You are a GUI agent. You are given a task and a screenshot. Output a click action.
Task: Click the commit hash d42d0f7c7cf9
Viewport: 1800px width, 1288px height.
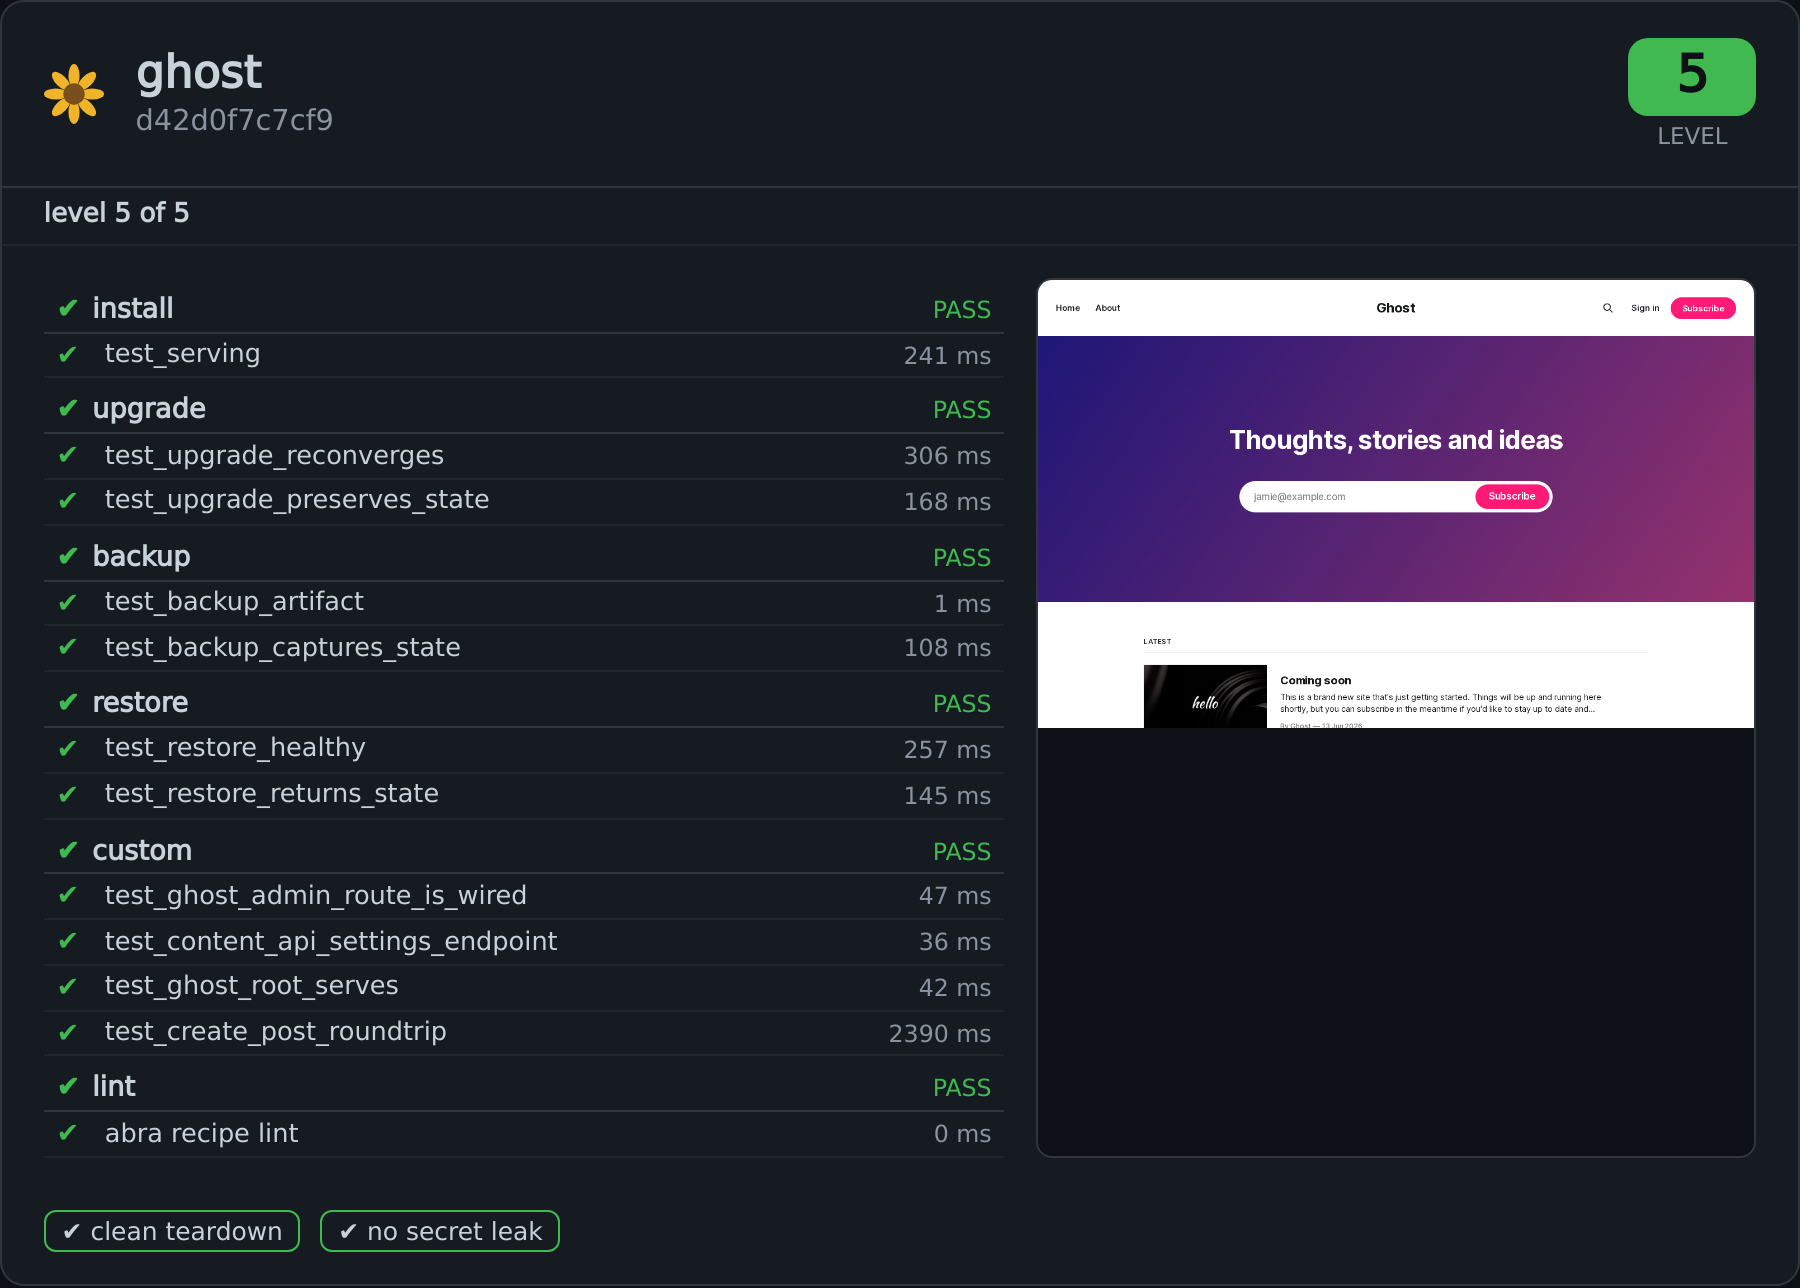coord(234,120)
